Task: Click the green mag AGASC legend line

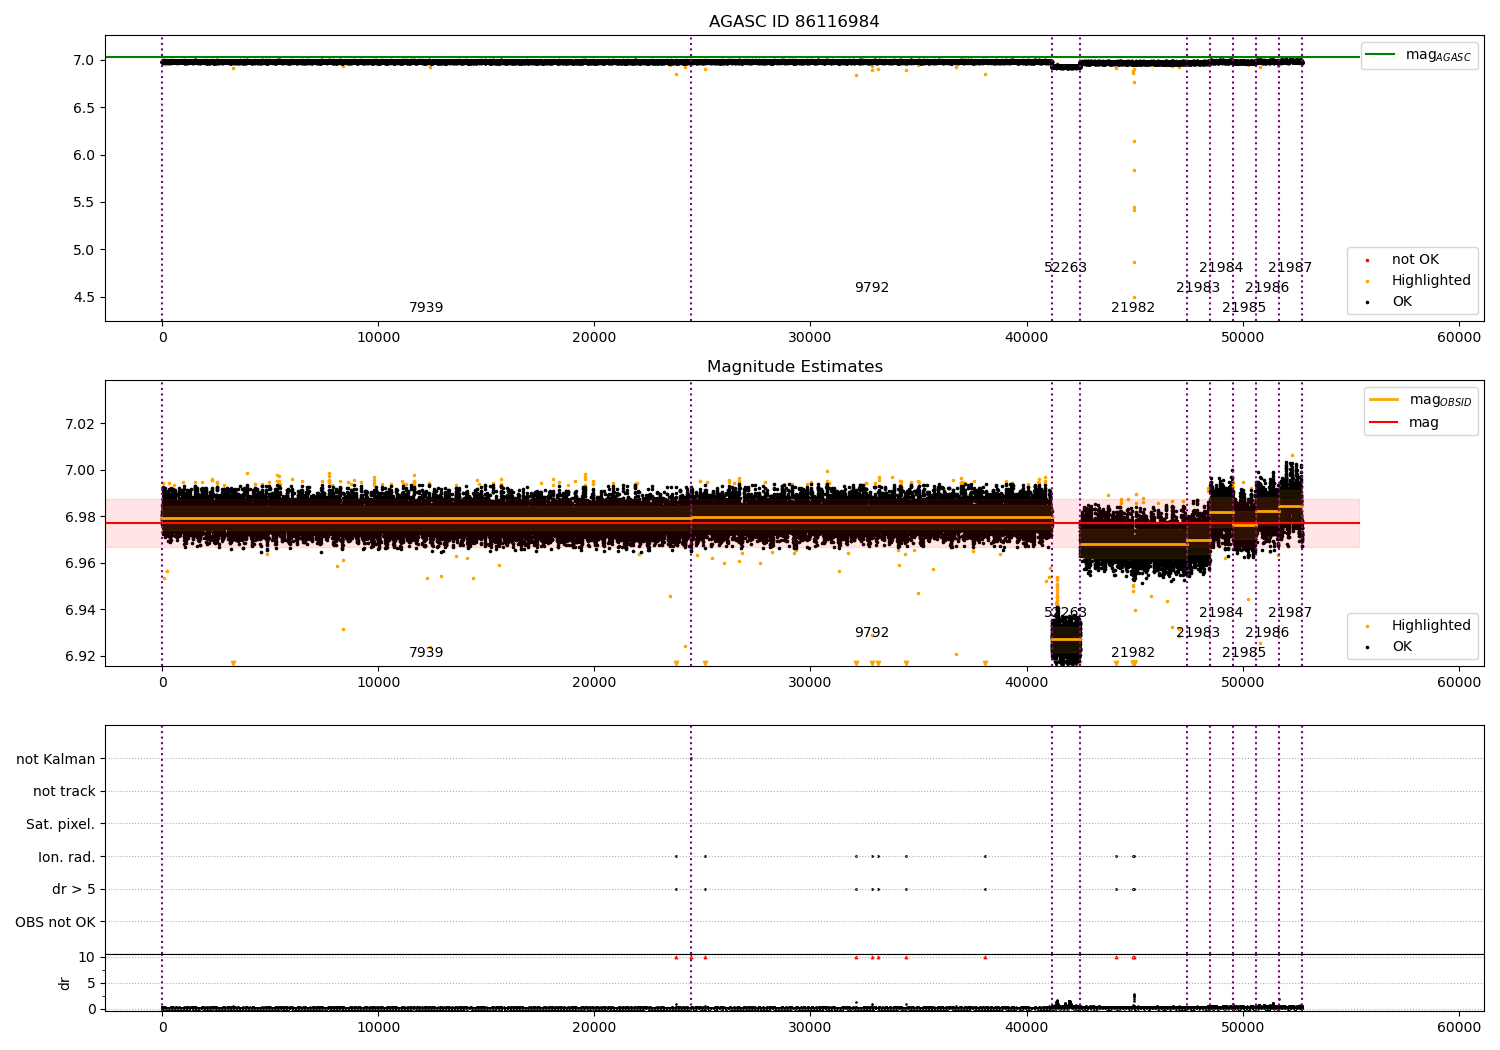Action: pyautogui.click(x=1381, y=55)
